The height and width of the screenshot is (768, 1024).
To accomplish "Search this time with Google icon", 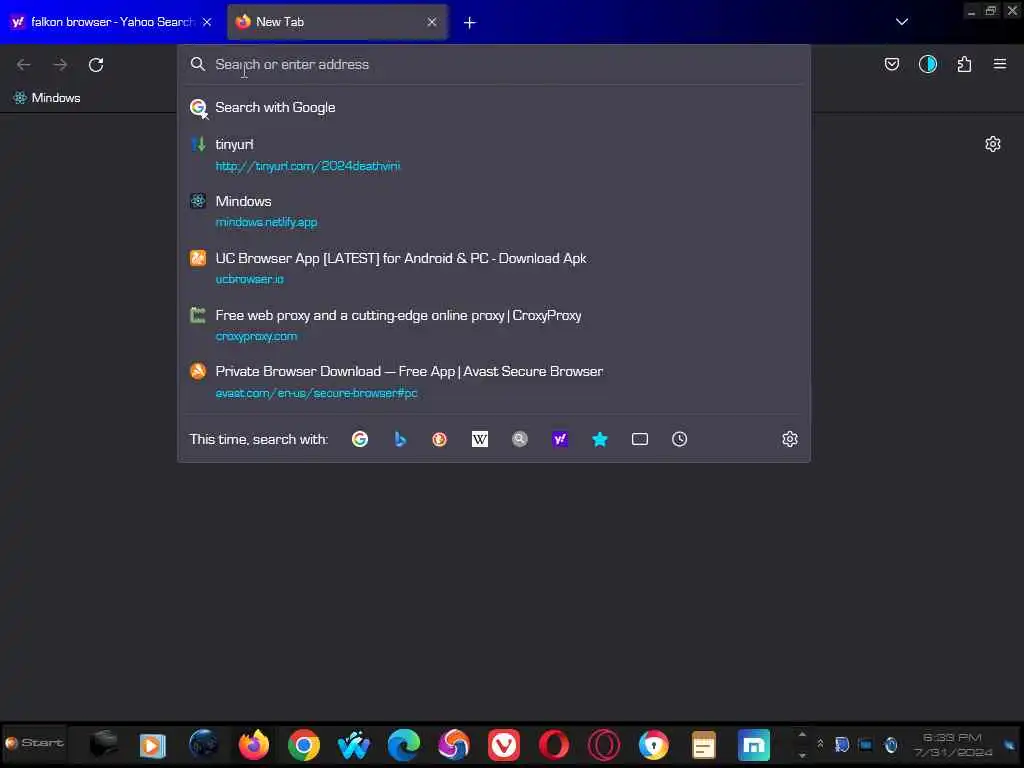I will (x=360, y=440).
